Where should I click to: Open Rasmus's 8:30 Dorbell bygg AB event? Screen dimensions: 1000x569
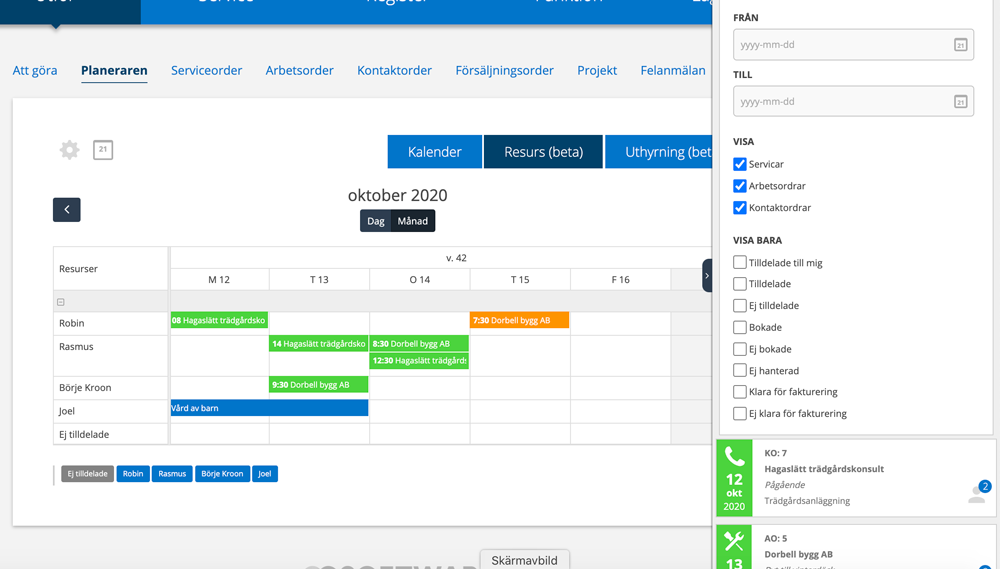click(x=419, y=343)
